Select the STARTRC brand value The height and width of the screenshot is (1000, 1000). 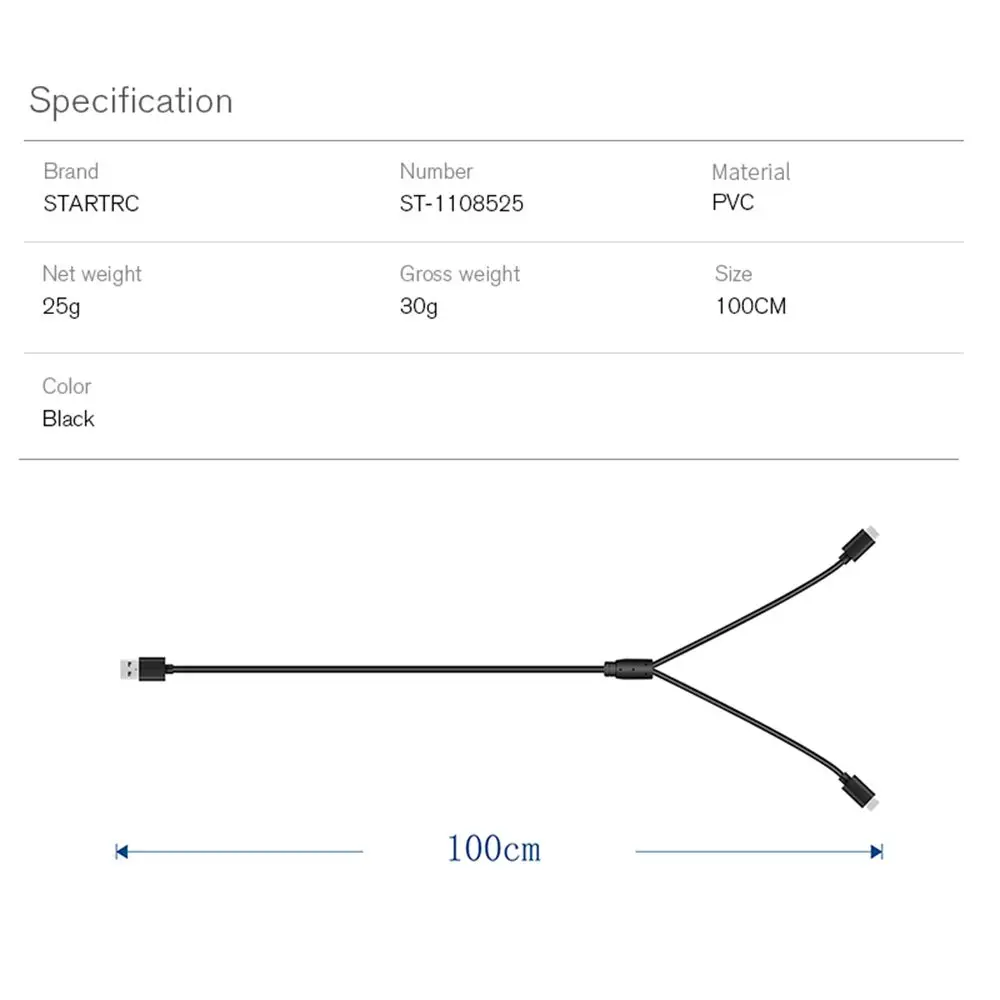click(x=91, y=204)
